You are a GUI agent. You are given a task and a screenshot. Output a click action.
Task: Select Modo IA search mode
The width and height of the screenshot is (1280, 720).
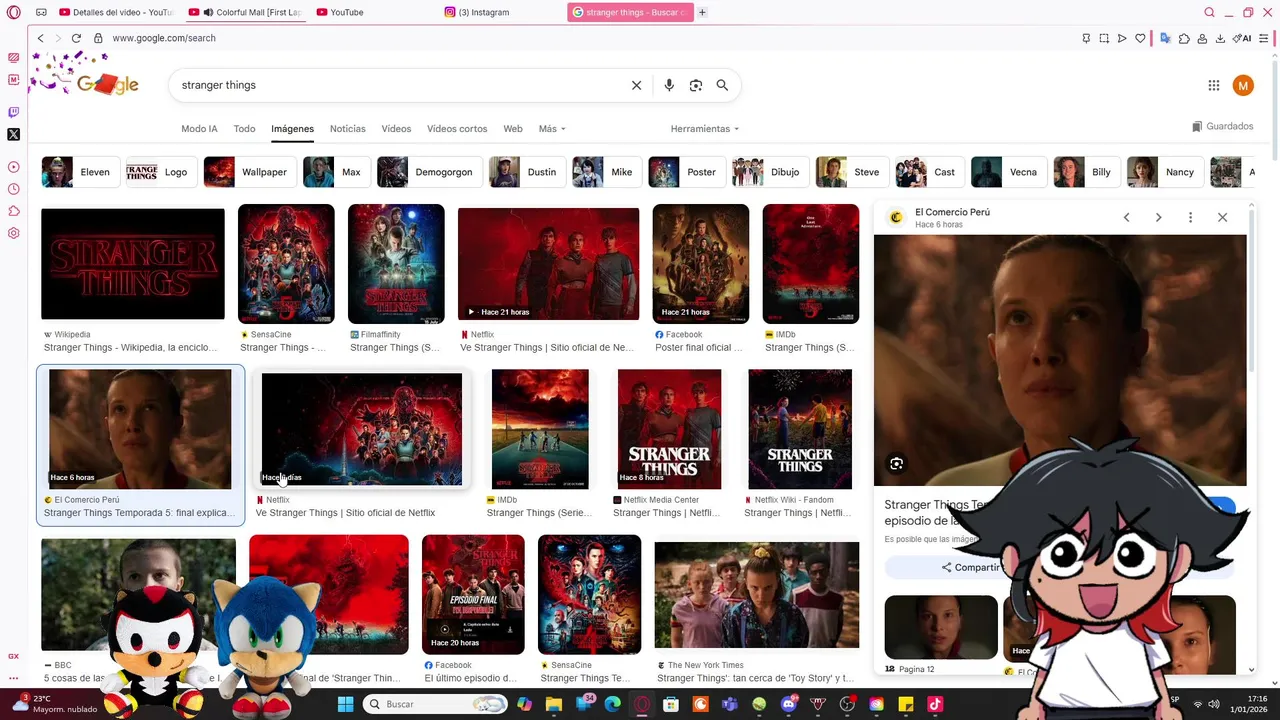coord(199,129)
